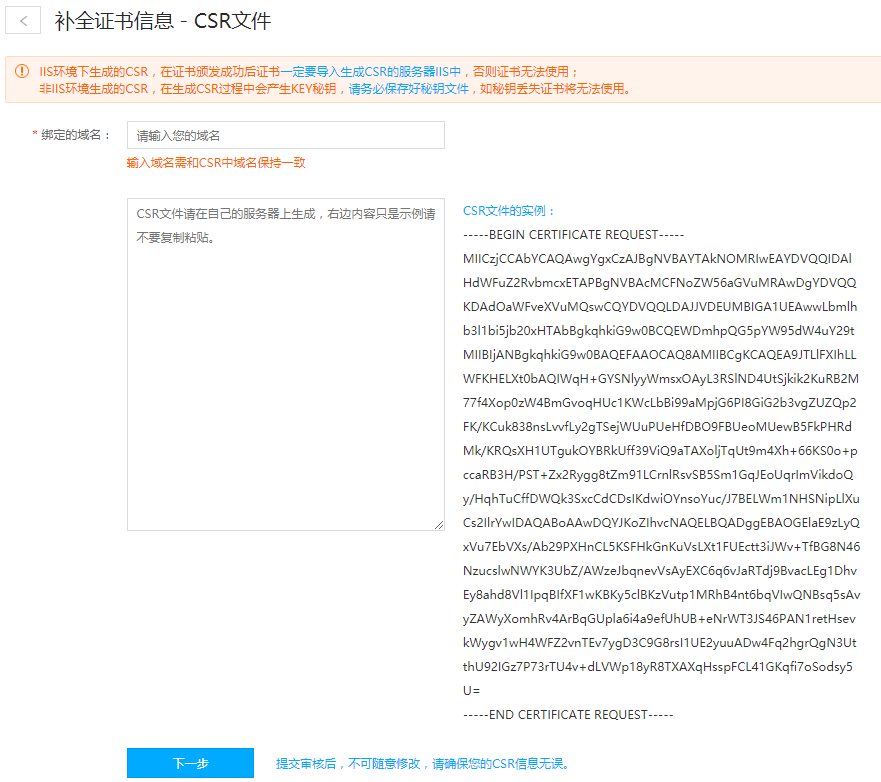Click the page title 补全证书信息 - CSR文件
The width and height of the screenshot is (881, 782).
click(162, 21)
